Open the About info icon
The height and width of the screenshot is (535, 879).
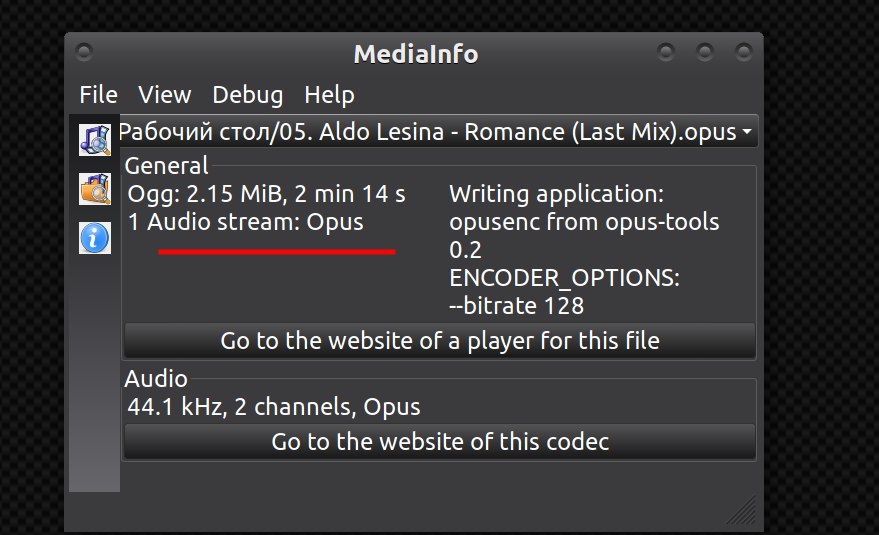point(95,238)
